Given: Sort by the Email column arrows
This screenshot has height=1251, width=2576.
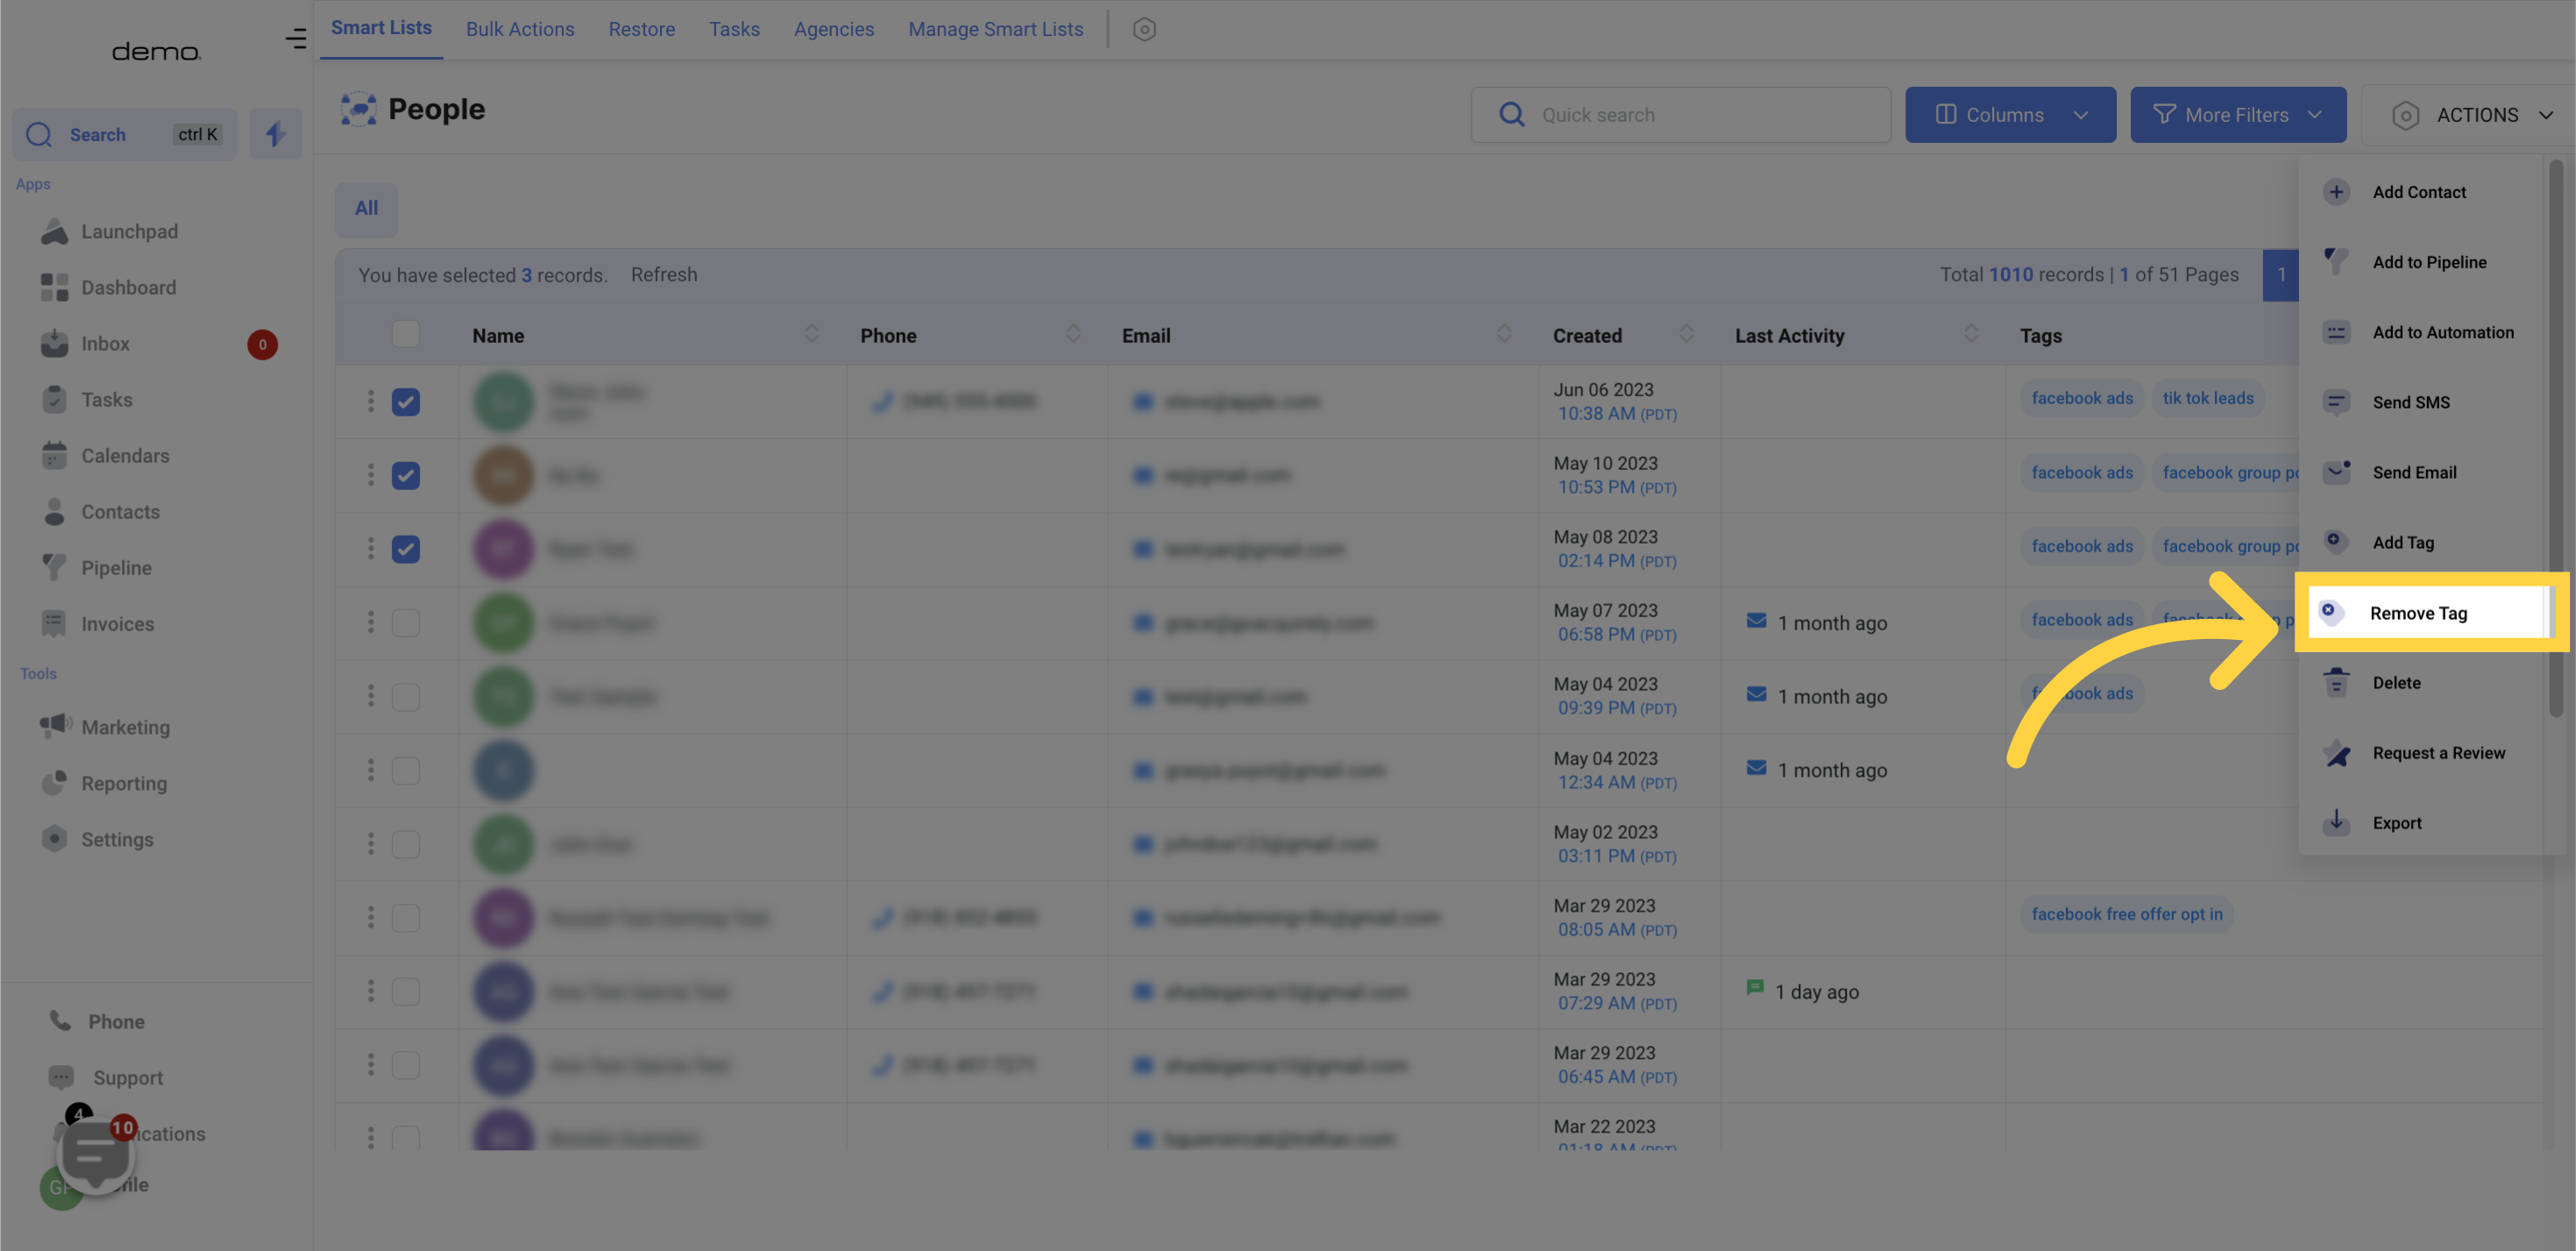Looking at the screenshot, I should coord(1504,334).
